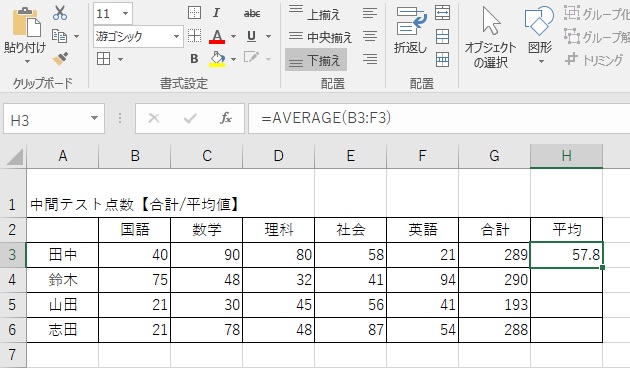630x368 pixels.
Task: Expand the font color dropdown arrow
Action: coord(233,37)
